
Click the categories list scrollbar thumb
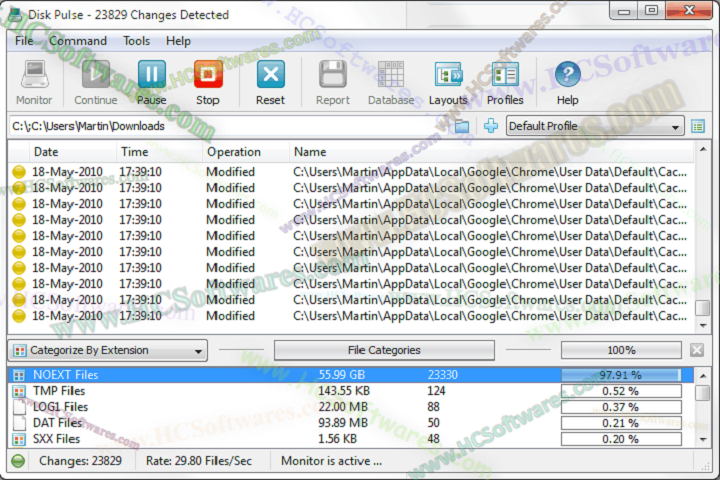click(703, 393)
